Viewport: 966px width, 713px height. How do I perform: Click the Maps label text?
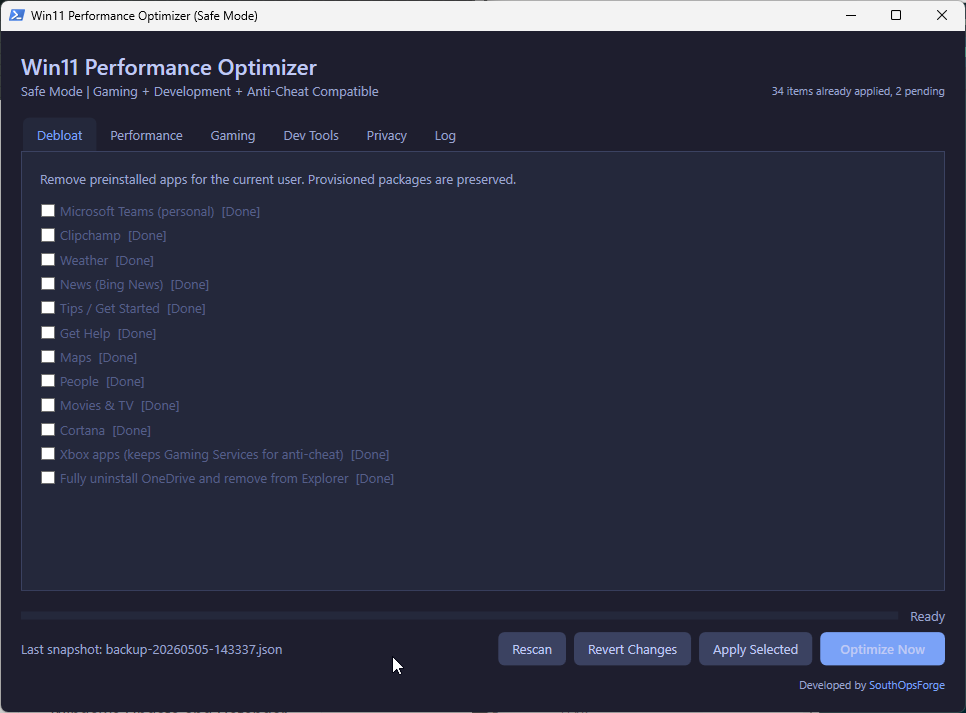point(76,357)
